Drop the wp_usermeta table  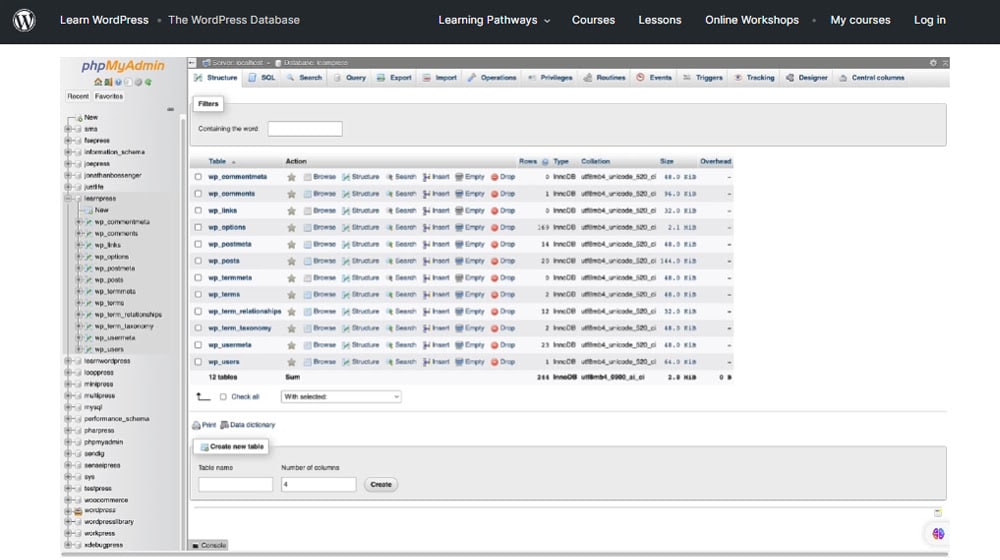click(x=503, y=345)
